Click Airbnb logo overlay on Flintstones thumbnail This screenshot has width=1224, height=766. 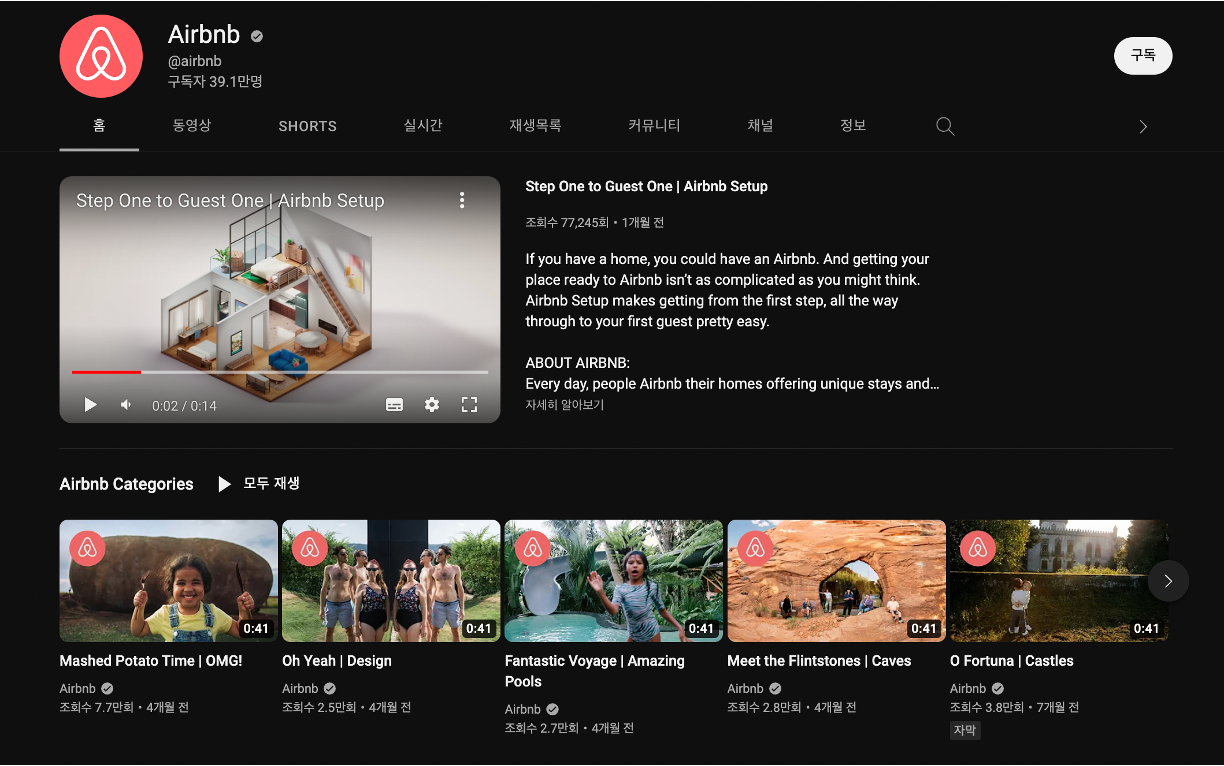pyautogui.click(x=756, y=548)
